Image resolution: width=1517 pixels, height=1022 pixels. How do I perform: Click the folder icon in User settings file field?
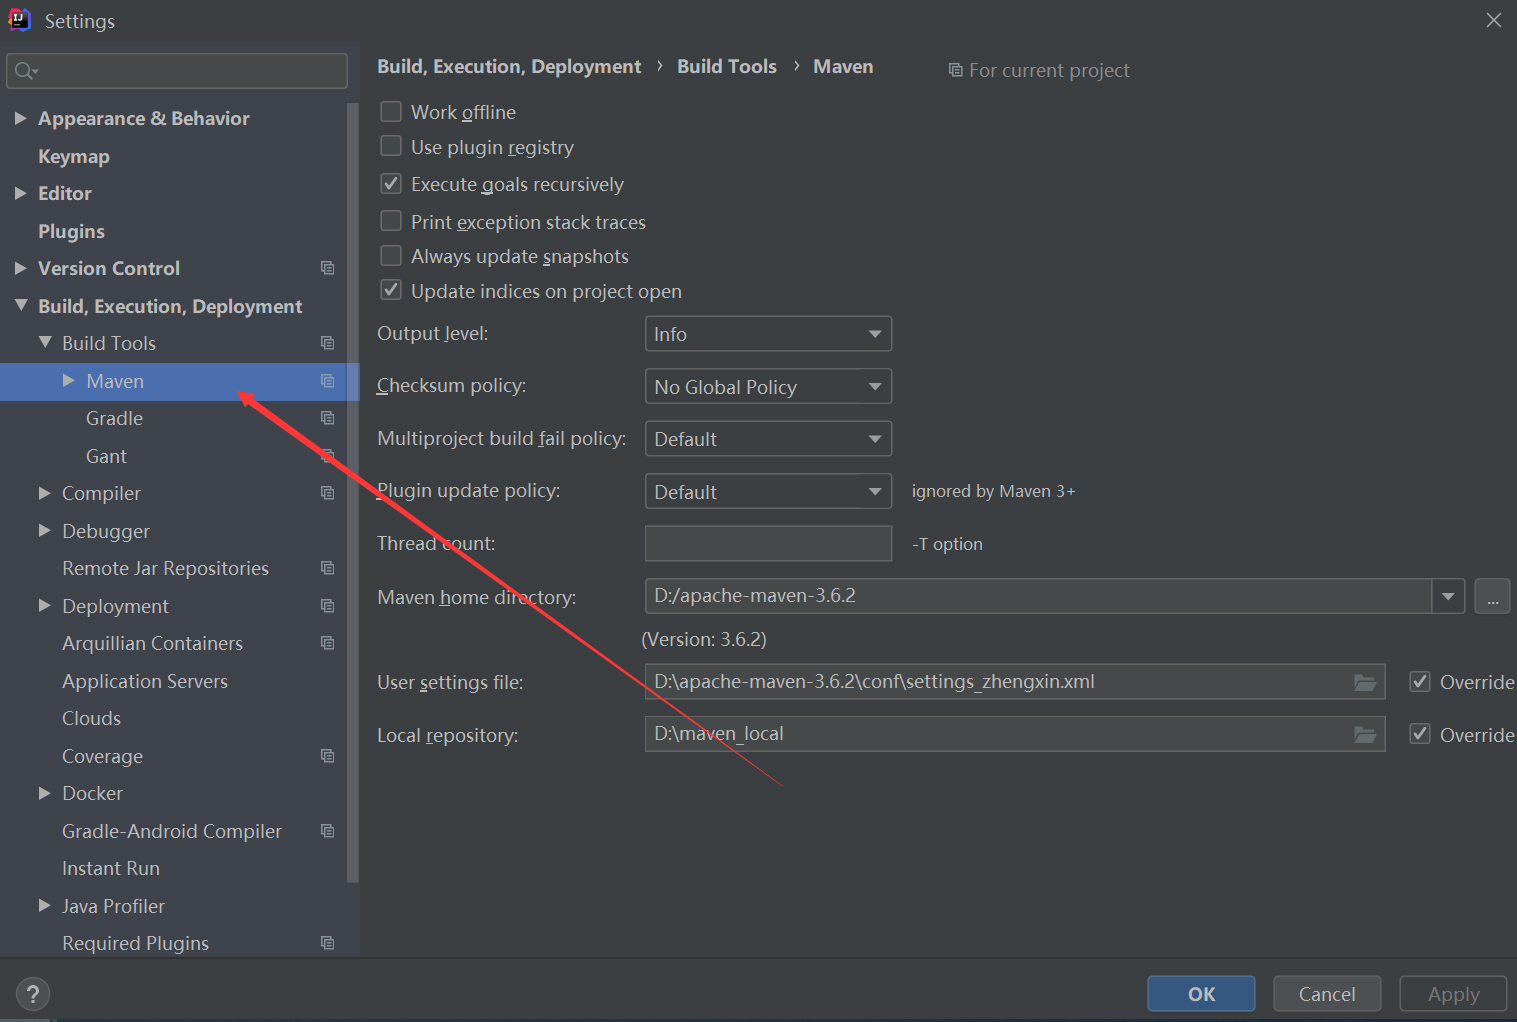[1365, 682]
